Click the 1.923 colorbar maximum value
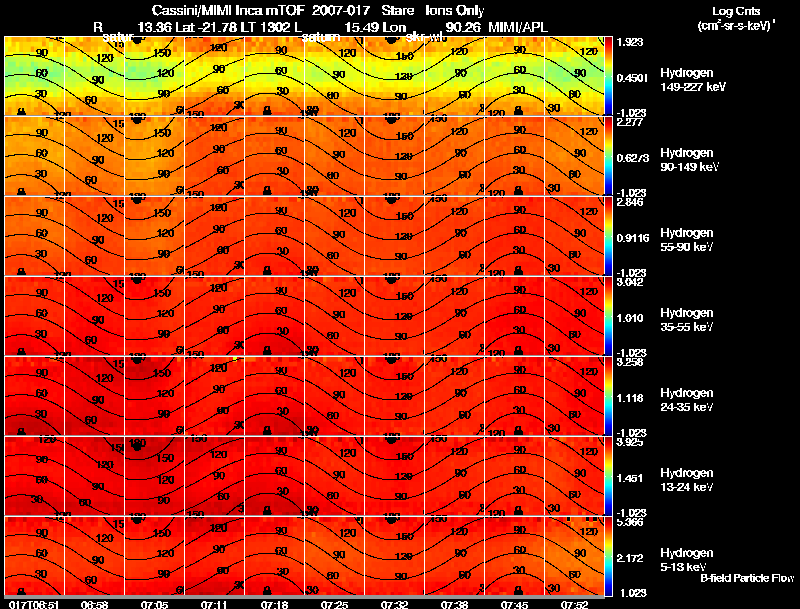This screenshot has height=609, width=800. click(630, 42)
